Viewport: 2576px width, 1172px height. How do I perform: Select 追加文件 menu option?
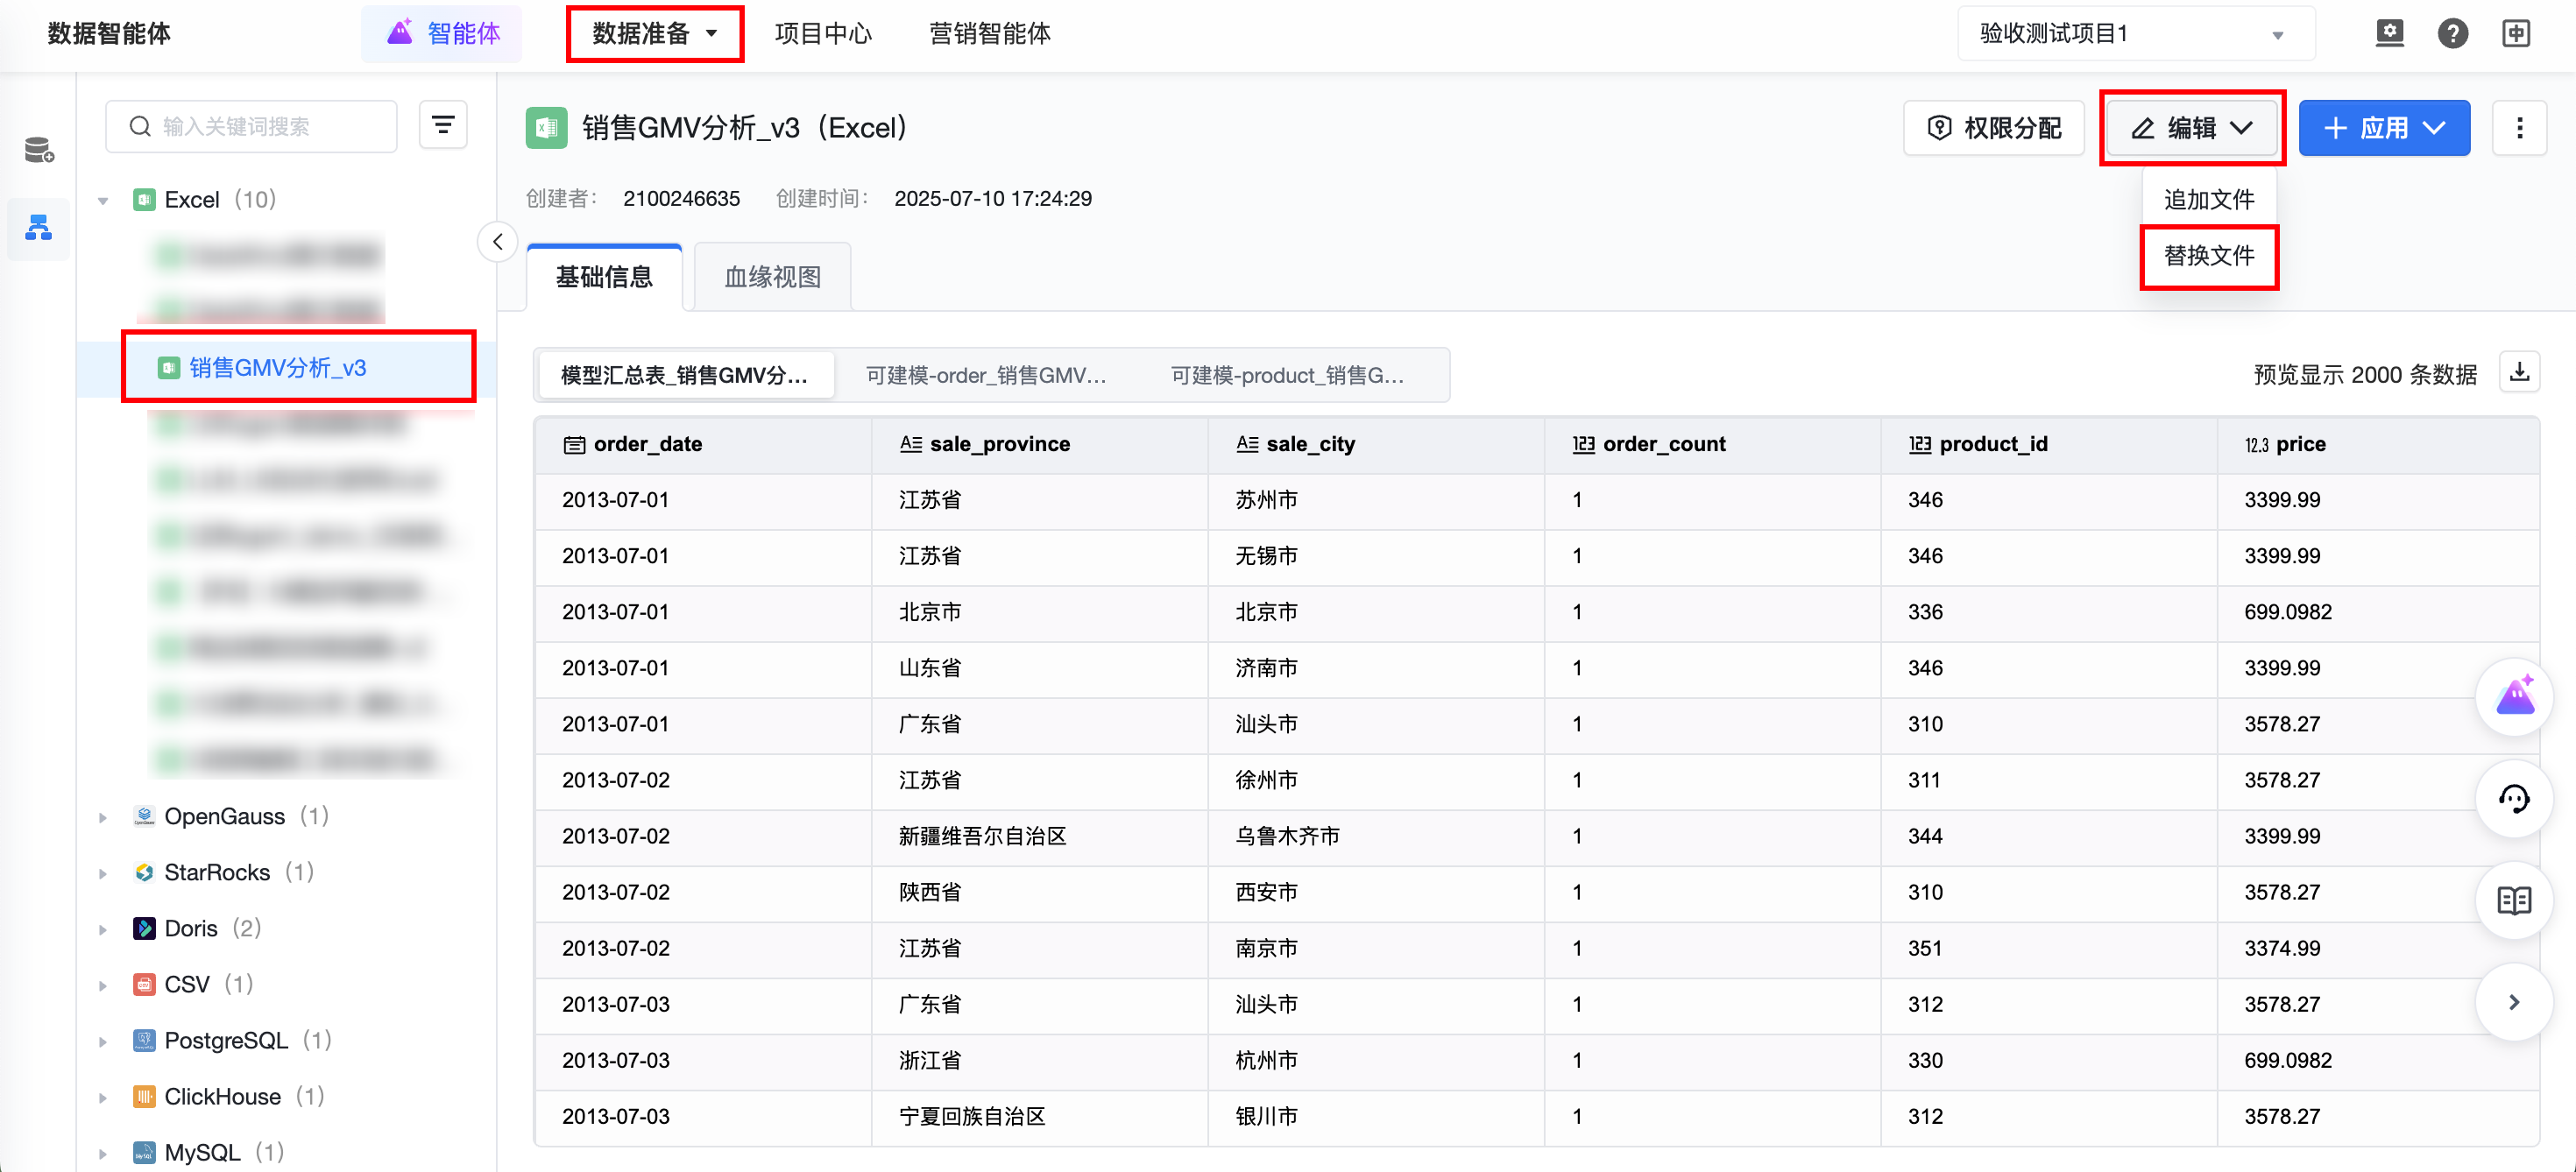click(2208, 200)
